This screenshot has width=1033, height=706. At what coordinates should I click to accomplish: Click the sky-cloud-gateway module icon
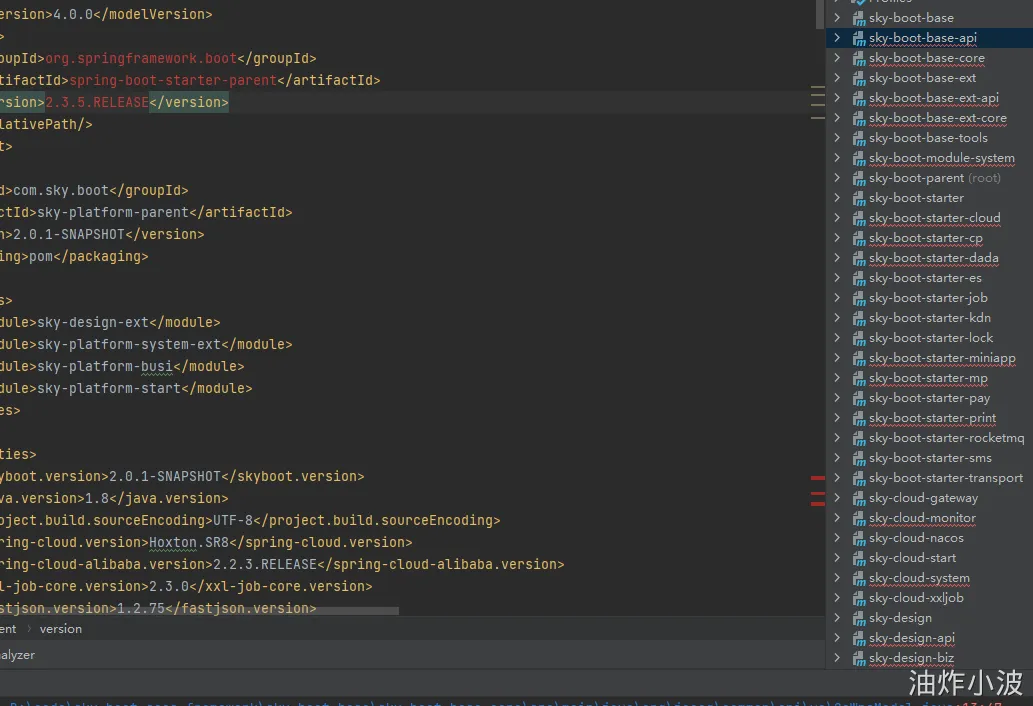(x=858, y=498)
